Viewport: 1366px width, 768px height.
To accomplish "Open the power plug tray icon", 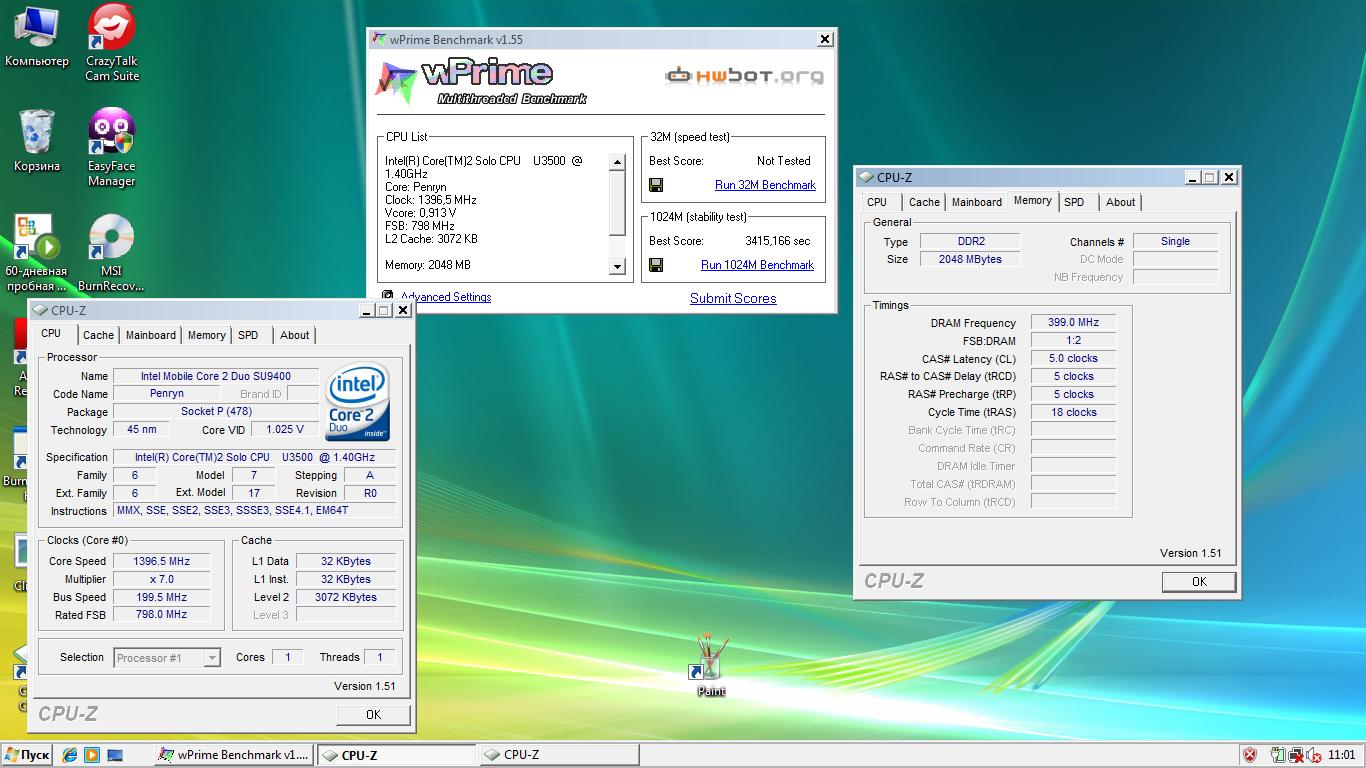I will 1278,755.
